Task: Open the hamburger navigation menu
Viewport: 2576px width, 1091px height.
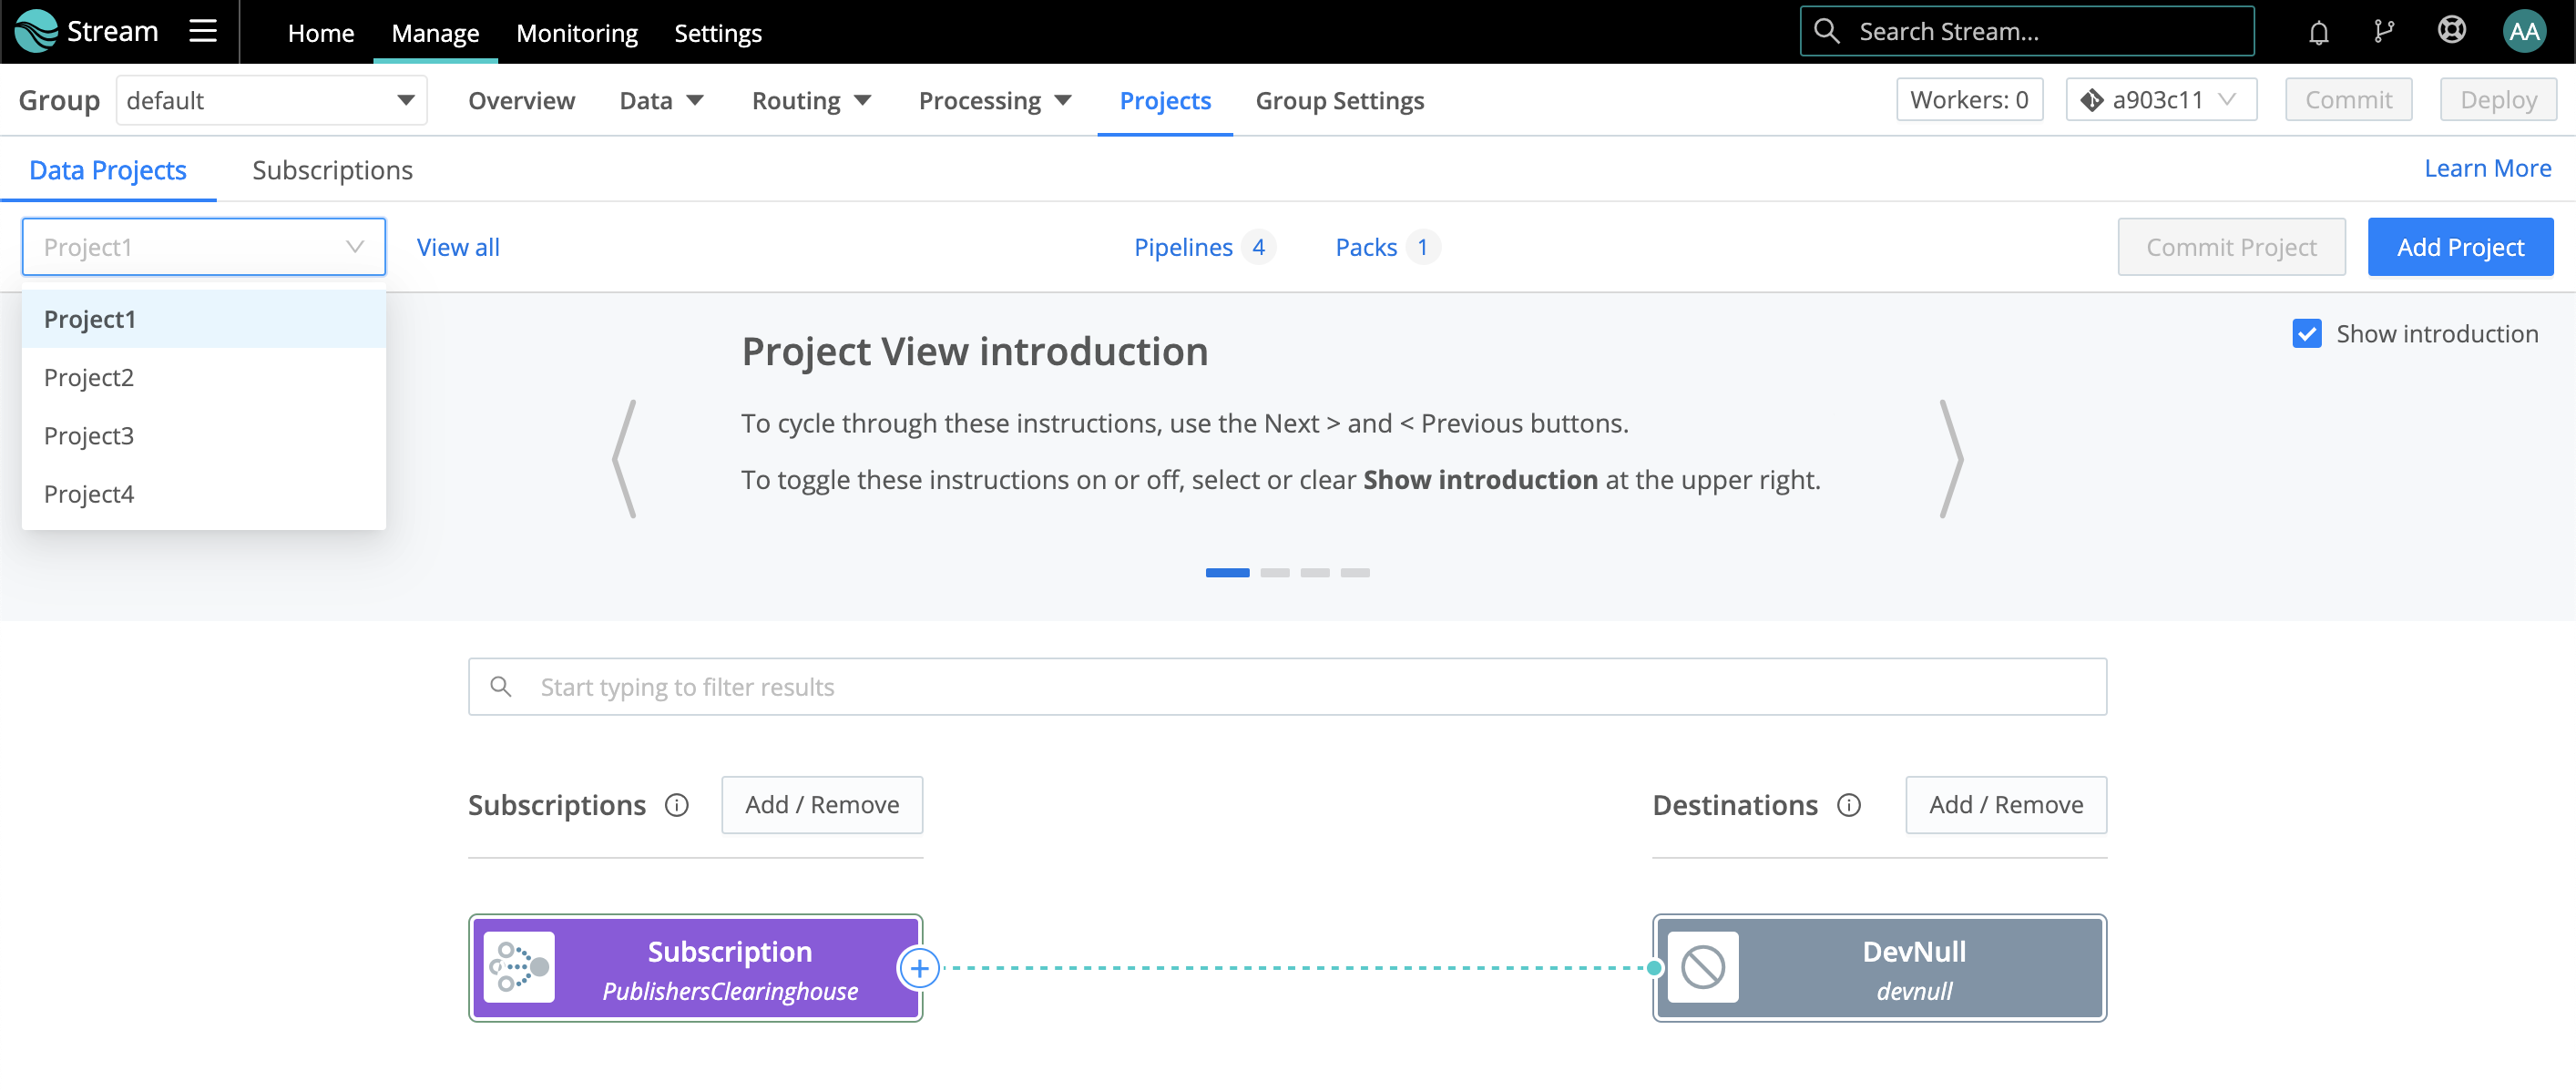Action: 203,30
